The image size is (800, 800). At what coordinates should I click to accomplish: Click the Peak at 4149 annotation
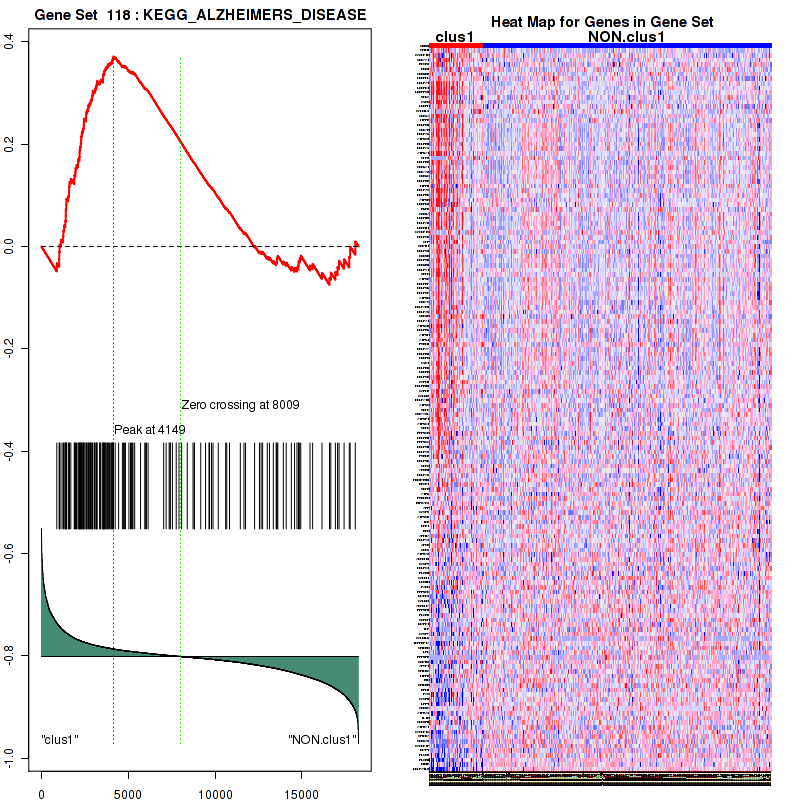pos(150,429)
